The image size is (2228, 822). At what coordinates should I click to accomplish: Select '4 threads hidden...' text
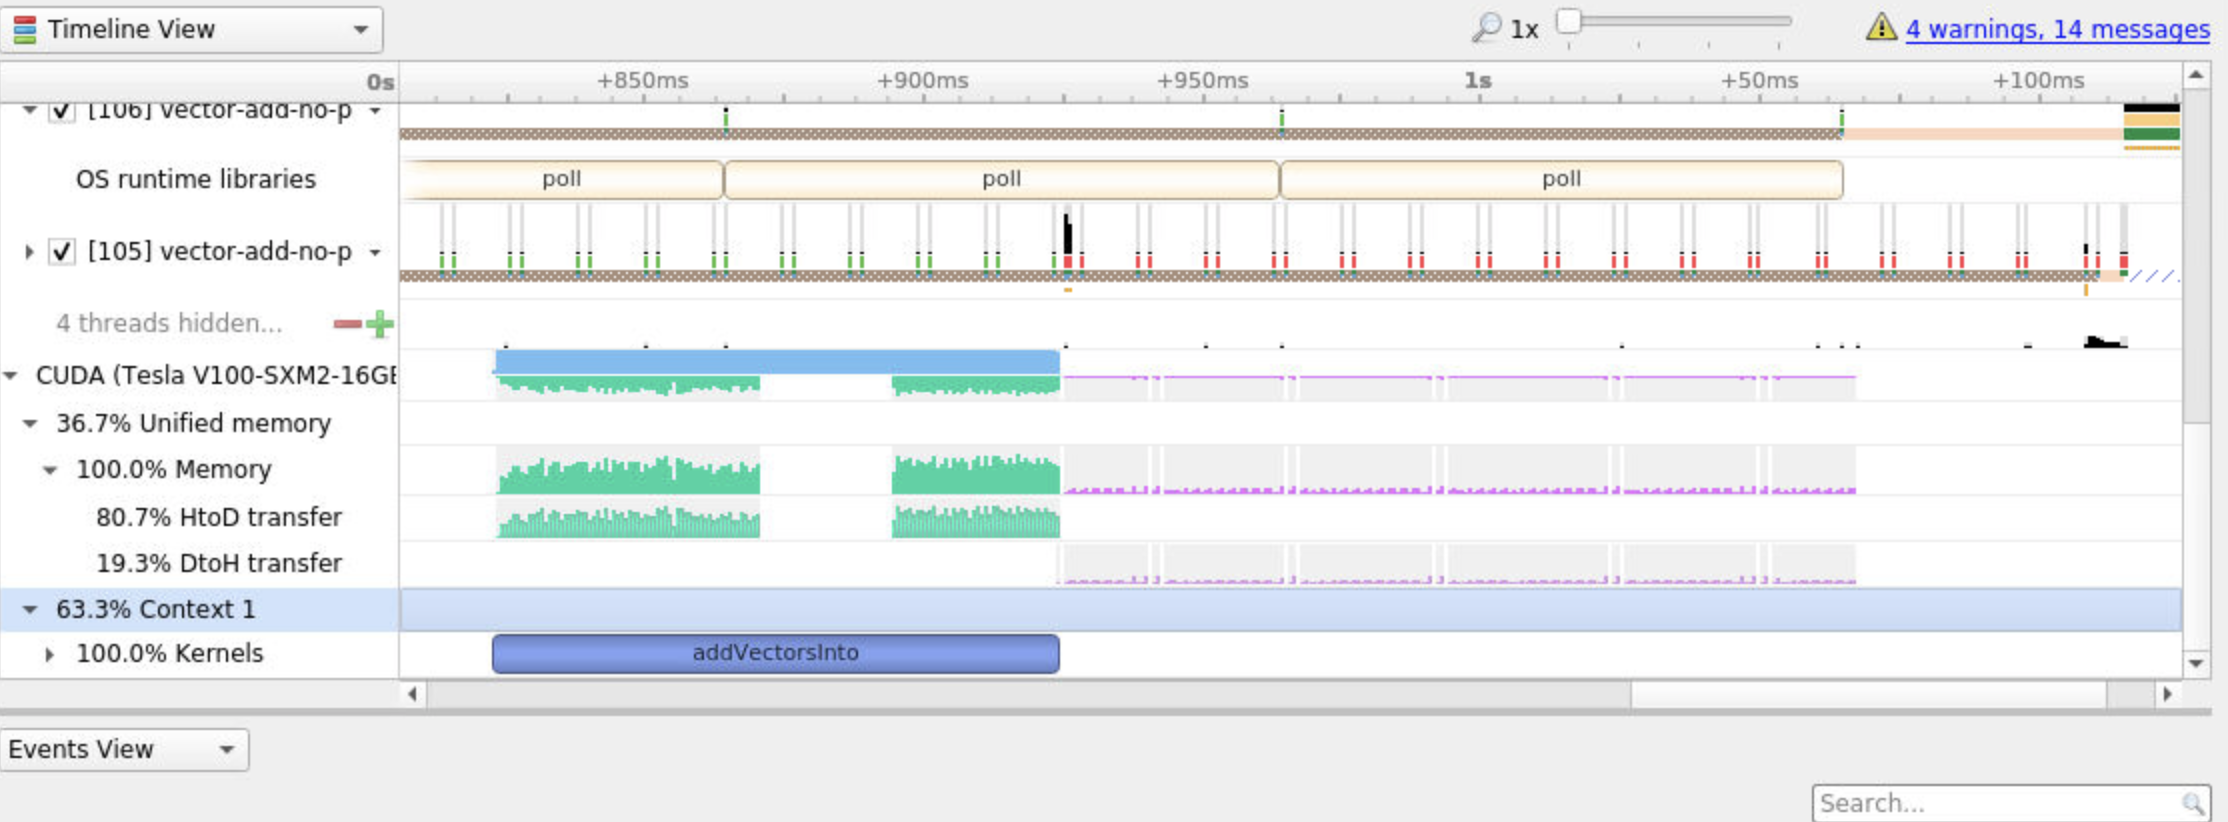pyautogui.click(x=169, y=323)
